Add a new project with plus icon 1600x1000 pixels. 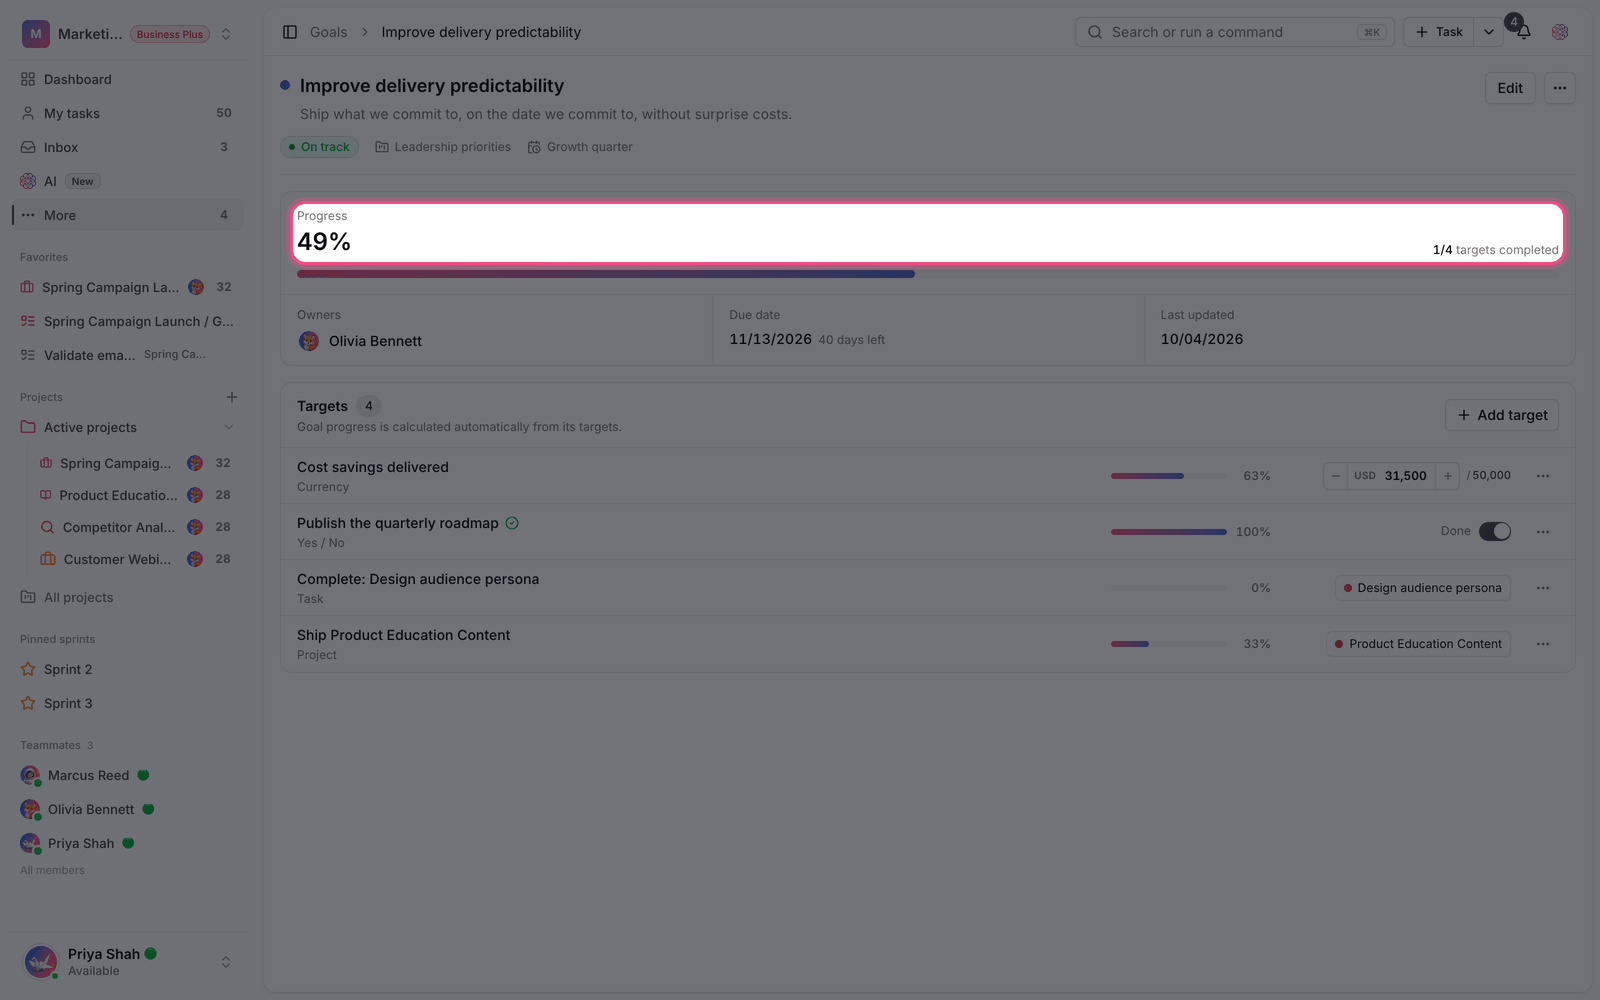[232, 397]
